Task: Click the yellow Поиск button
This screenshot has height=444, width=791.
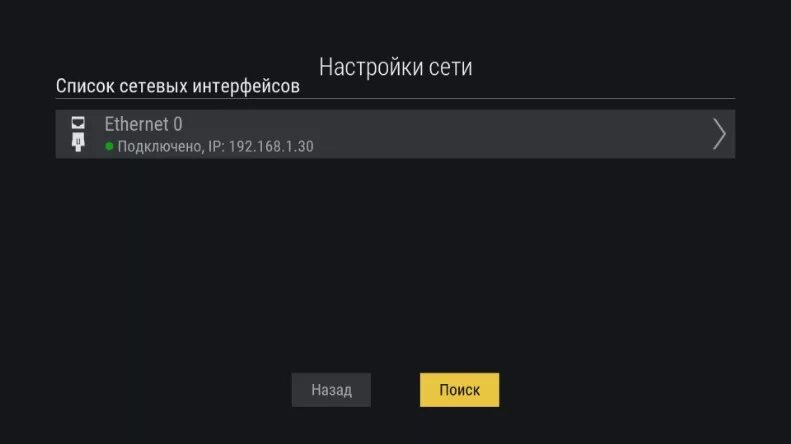Action: tap(459, 390)
